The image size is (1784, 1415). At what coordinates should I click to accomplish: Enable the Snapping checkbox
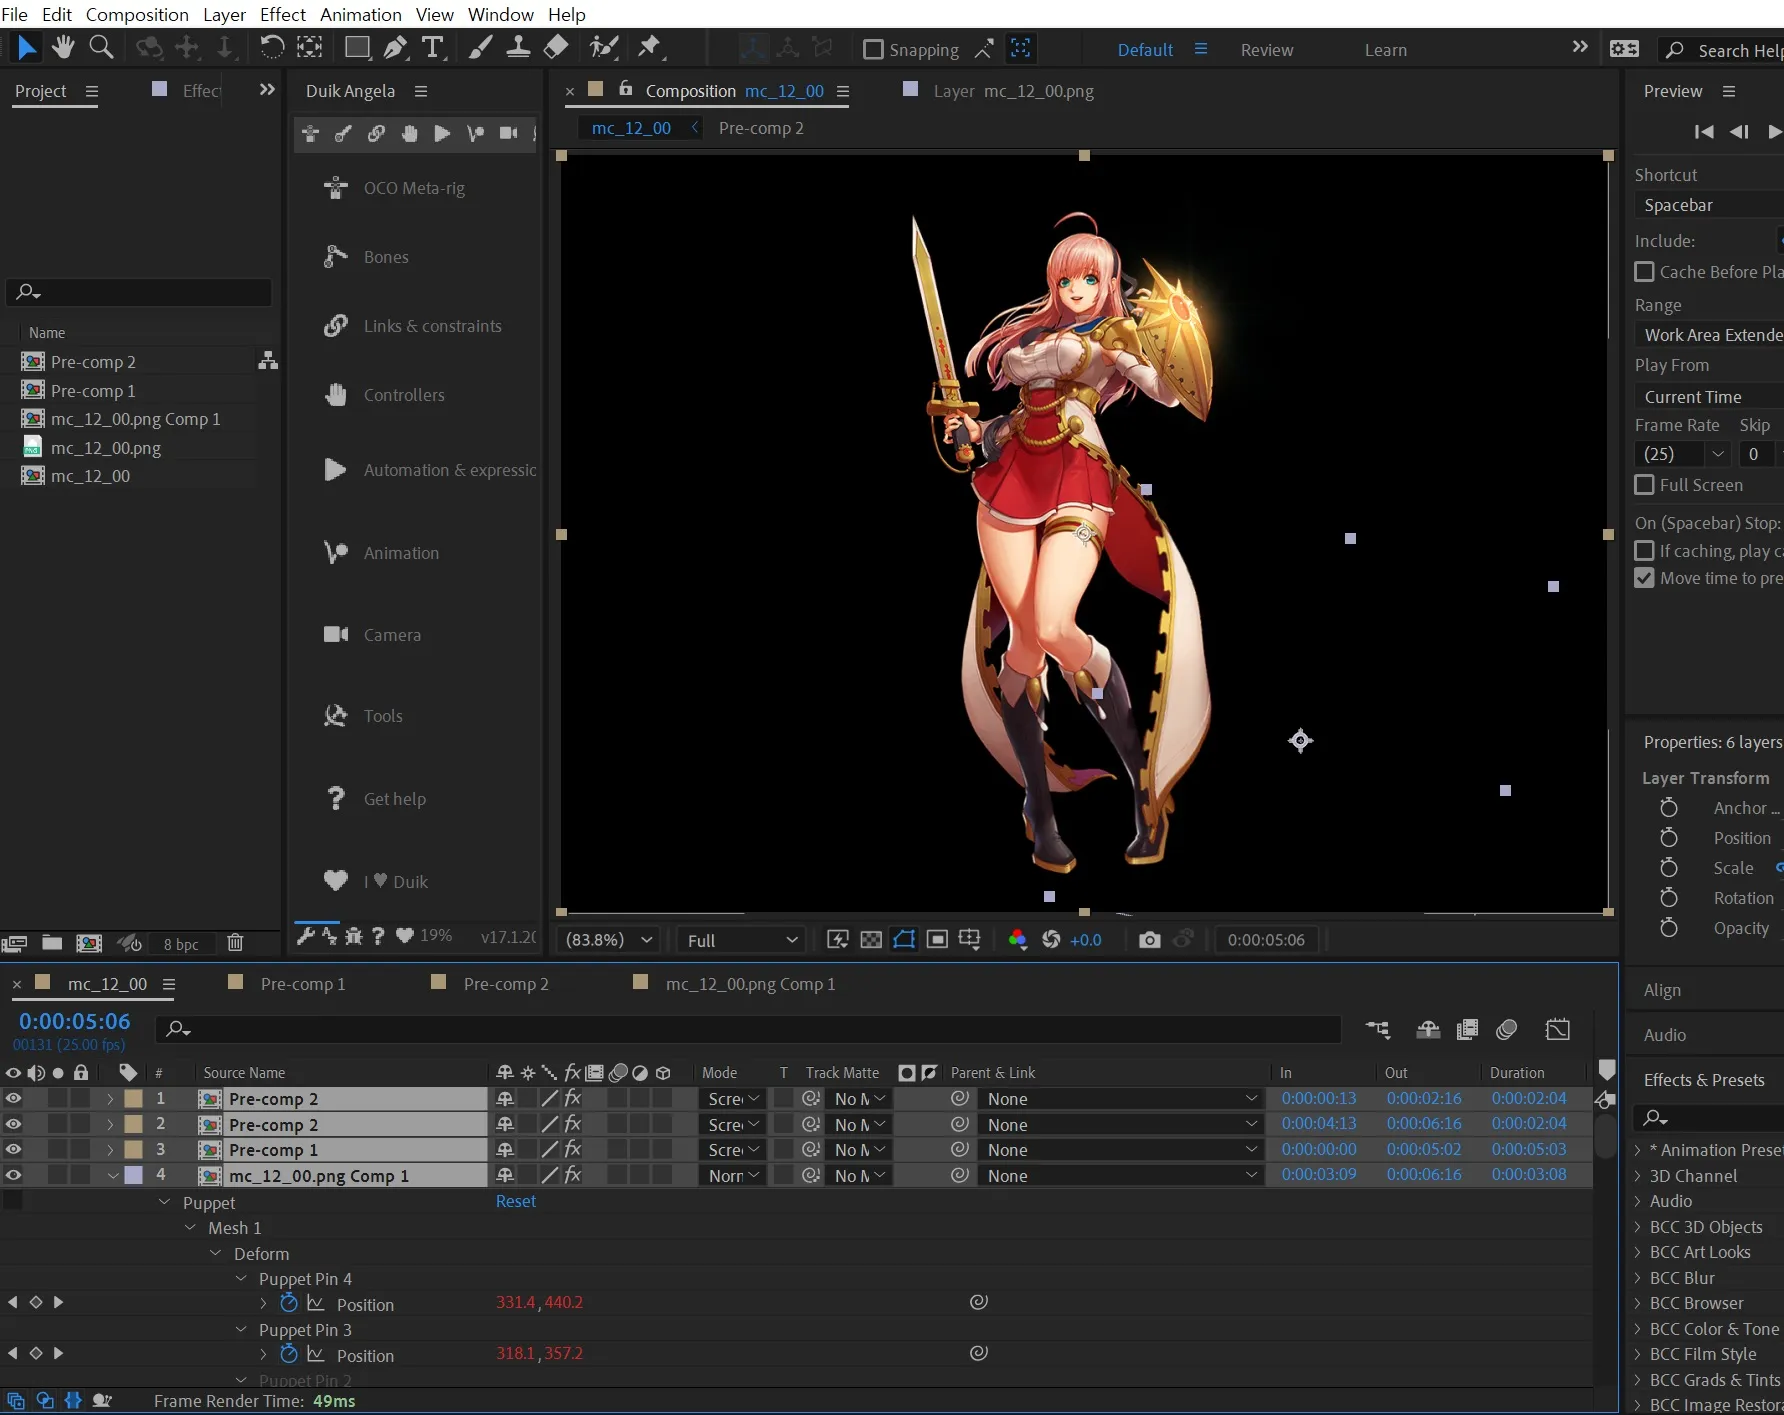coord(873,49)
